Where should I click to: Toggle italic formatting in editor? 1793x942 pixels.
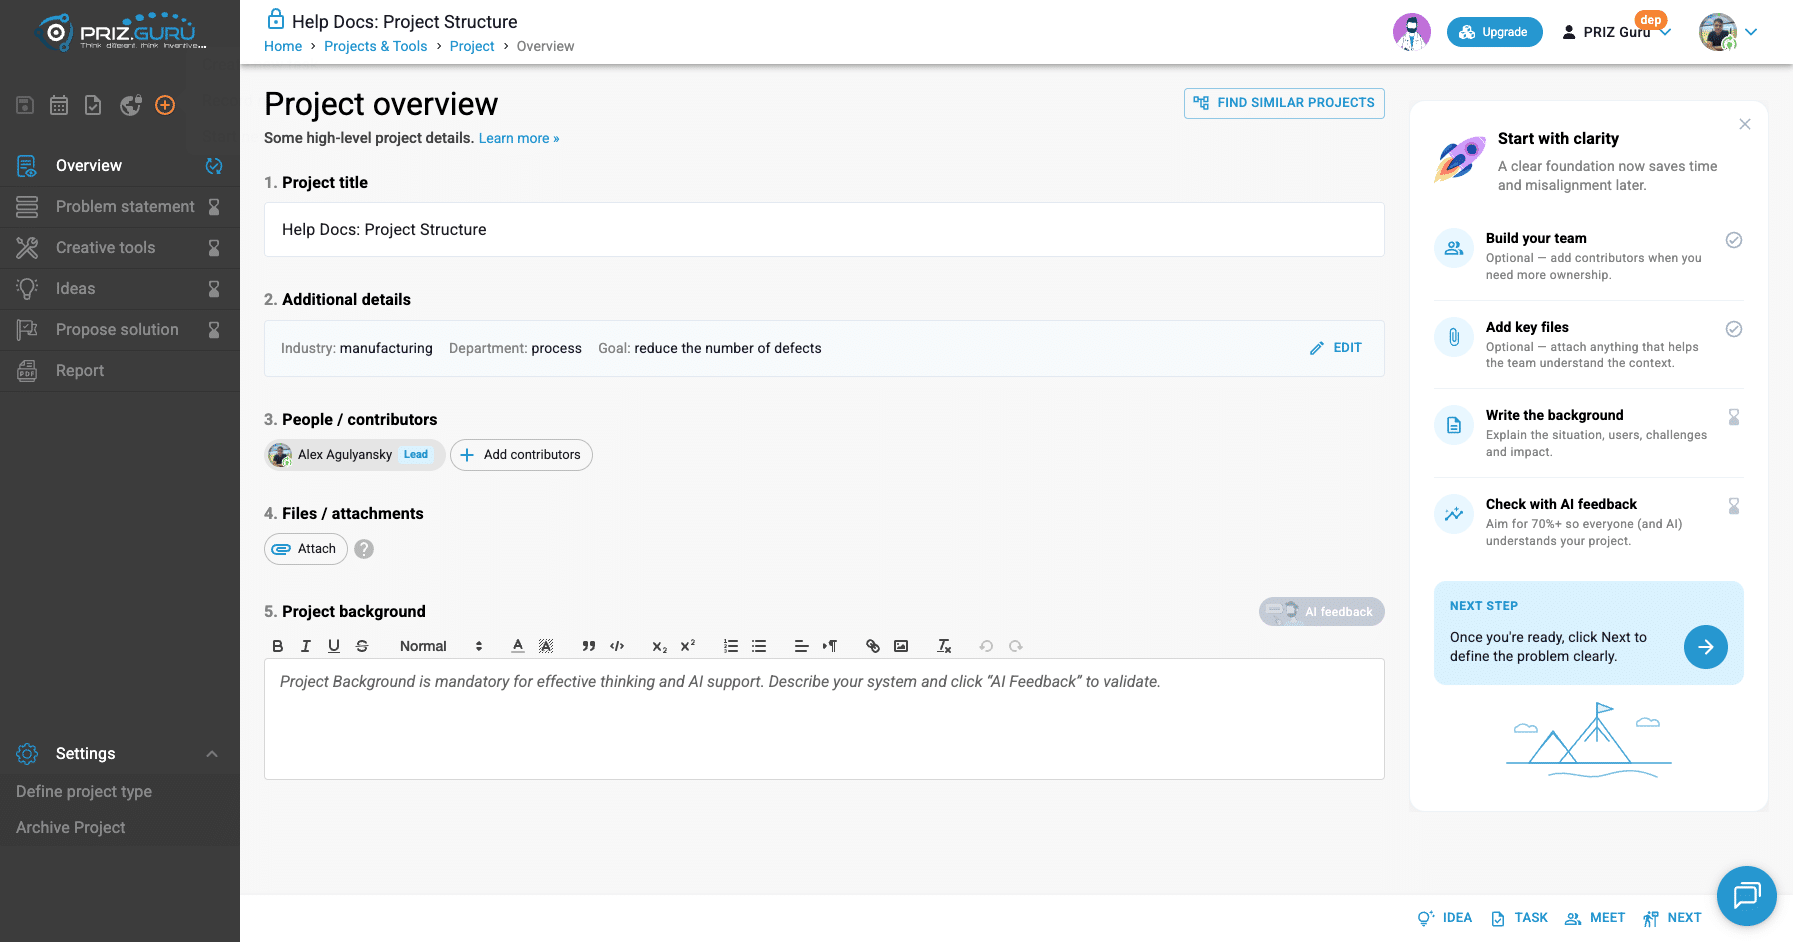pos(306,646)
